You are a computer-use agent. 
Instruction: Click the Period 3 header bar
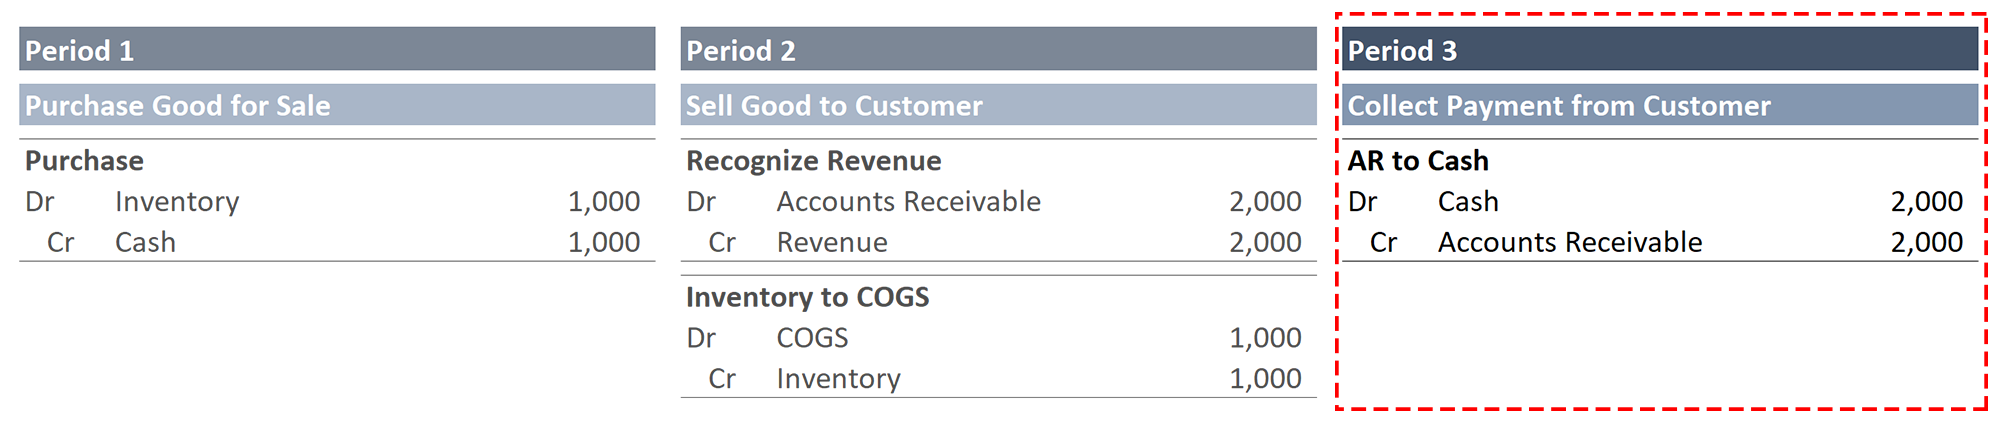(x=1660, y=49)
